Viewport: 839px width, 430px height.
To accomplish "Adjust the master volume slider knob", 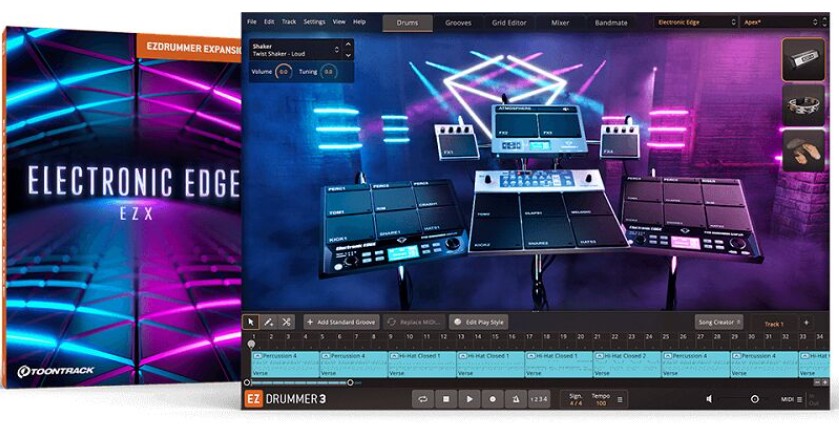I will coord(754,399).
